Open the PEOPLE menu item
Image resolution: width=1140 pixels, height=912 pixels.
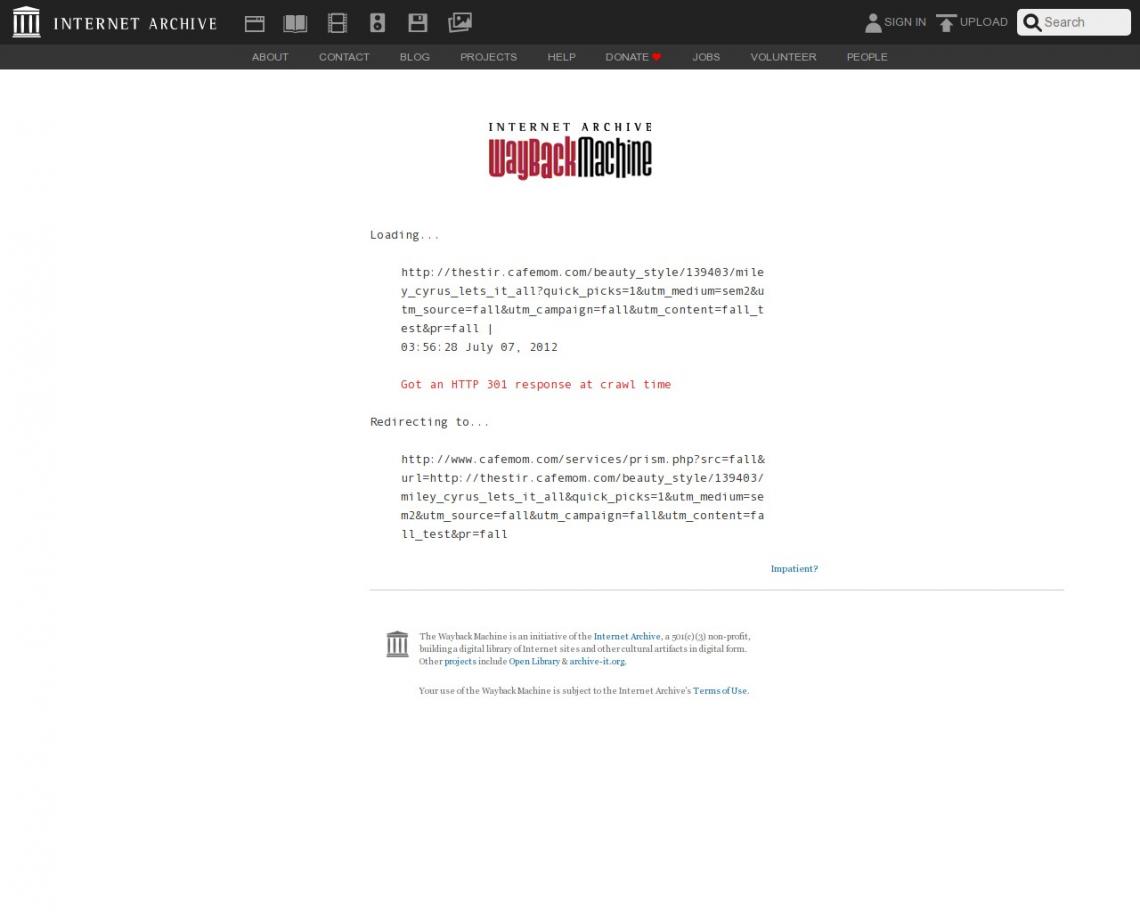[x=867, y=57]
